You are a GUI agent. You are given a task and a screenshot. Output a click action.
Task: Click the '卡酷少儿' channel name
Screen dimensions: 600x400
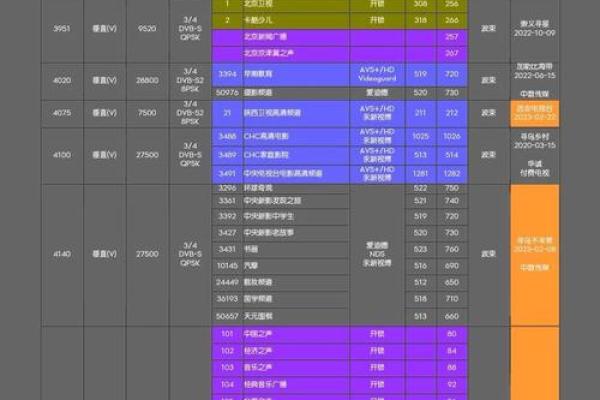click(x=258, y=20)
